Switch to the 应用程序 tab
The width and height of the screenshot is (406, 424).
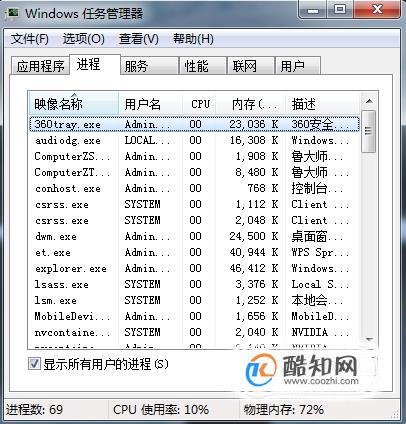click(x=40, y=66)
